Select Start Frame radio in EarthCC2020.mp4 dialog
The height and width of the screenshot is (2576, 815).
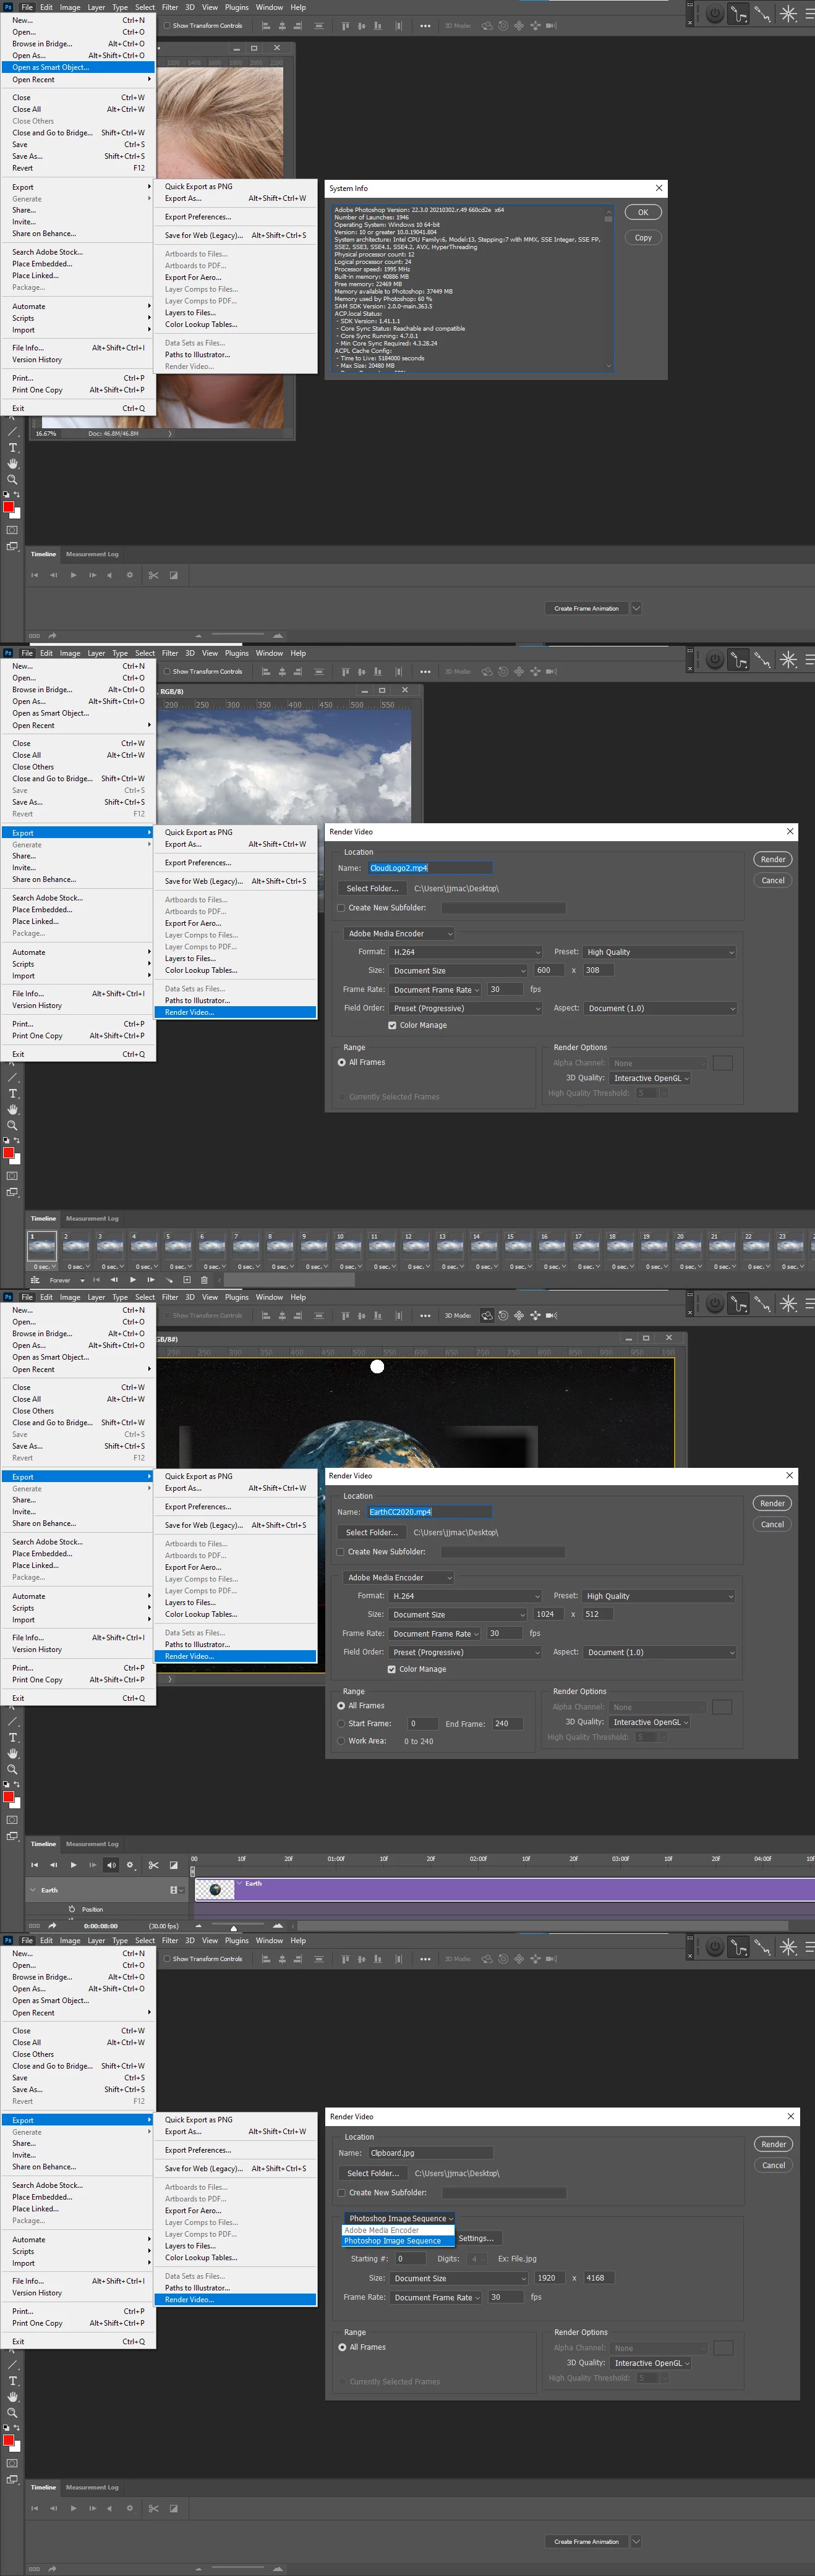click(x=341, y=1723)
